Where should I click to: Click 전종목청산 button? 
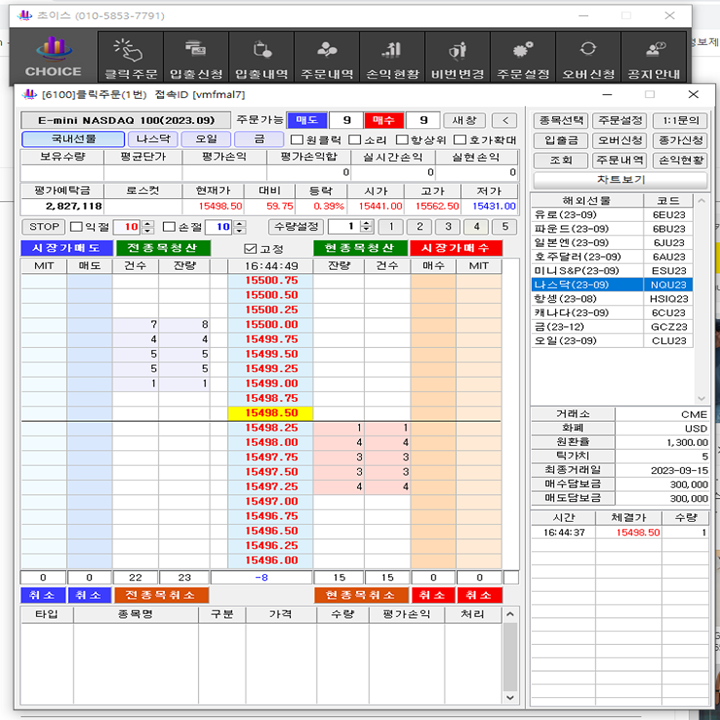click(x=163, y=248)
